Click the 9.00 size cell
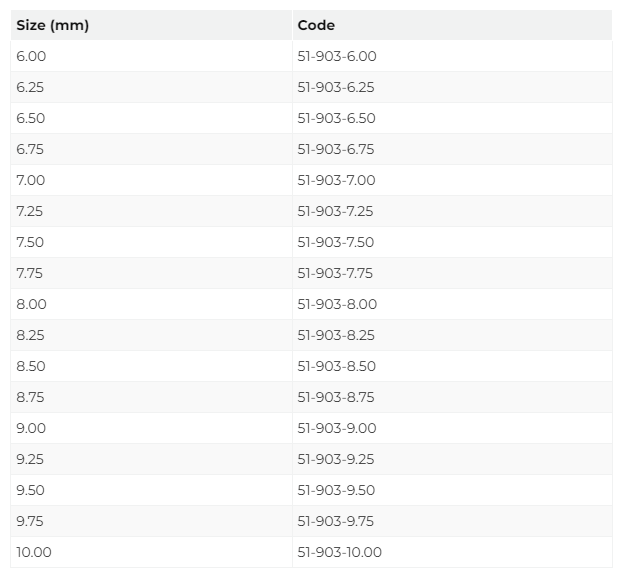Screen dimensions: 620x579 pos(151,428)
